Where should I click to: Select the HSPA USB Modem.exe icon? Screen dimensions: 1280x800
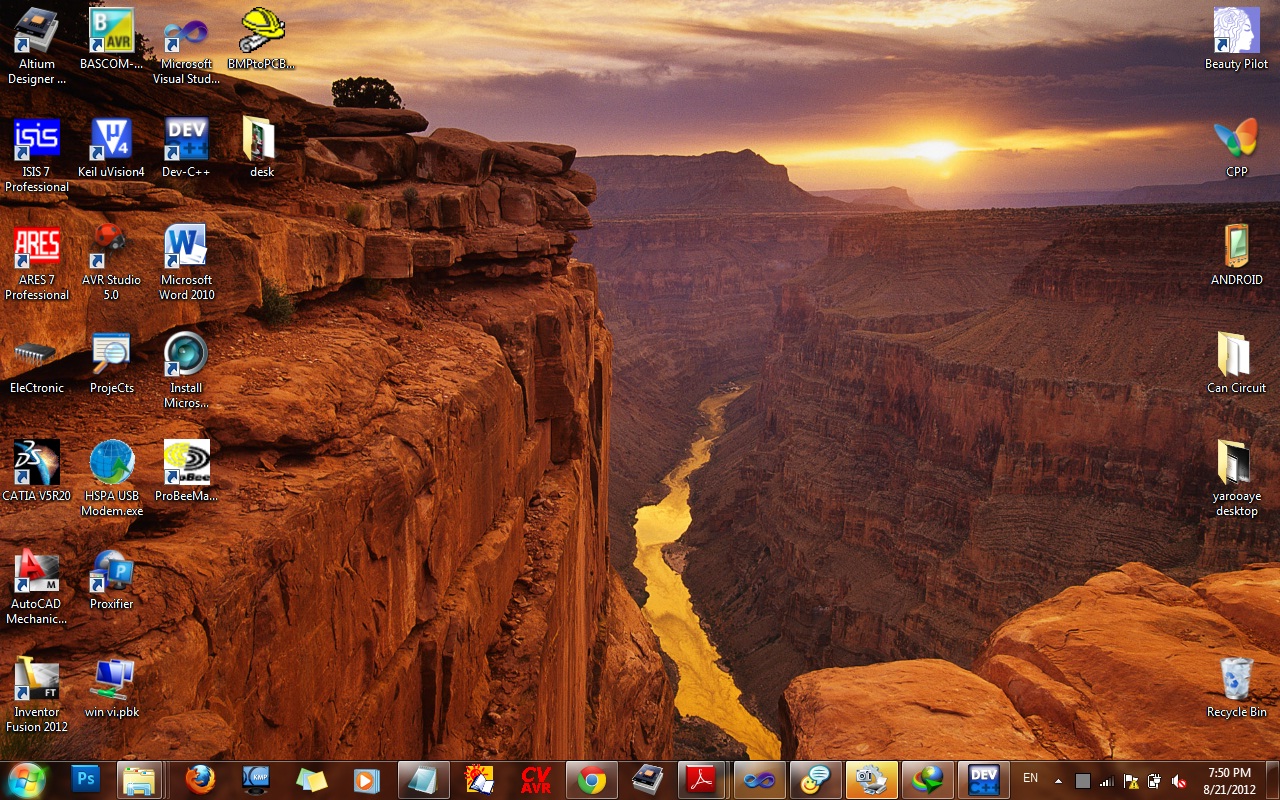tap(111, 479)
